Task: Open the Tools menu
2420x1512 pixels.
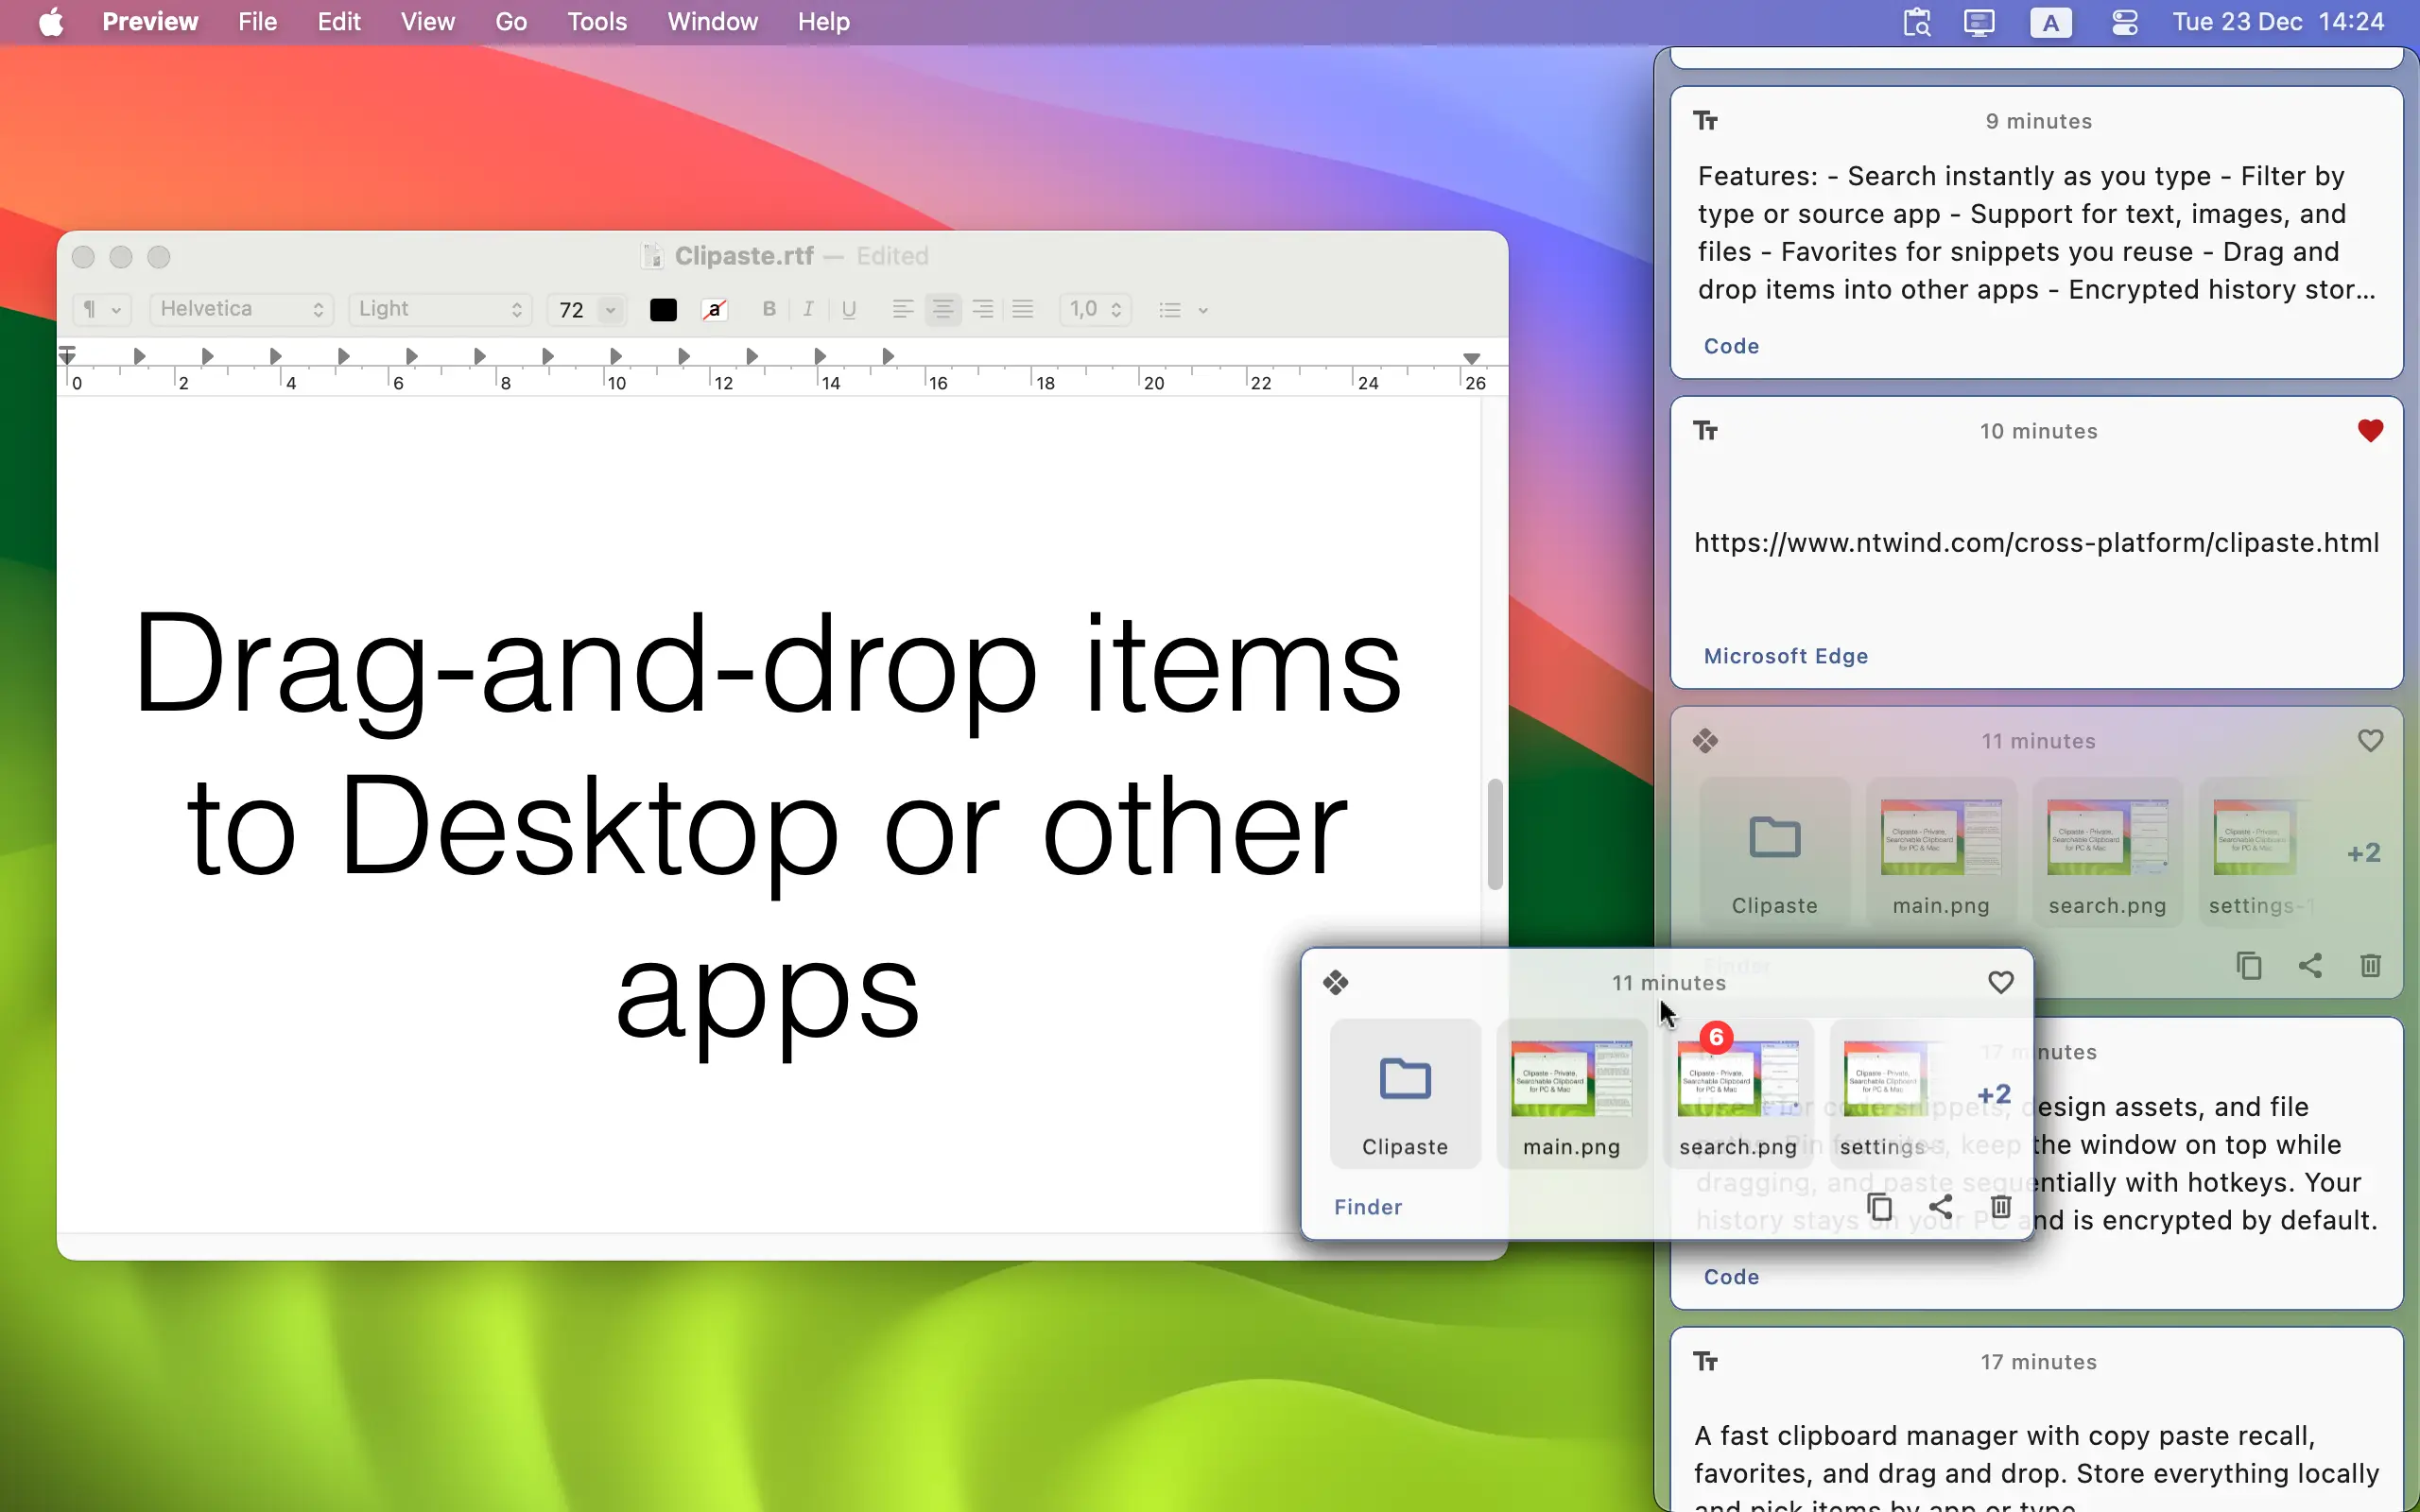Action: pos(596,22)
